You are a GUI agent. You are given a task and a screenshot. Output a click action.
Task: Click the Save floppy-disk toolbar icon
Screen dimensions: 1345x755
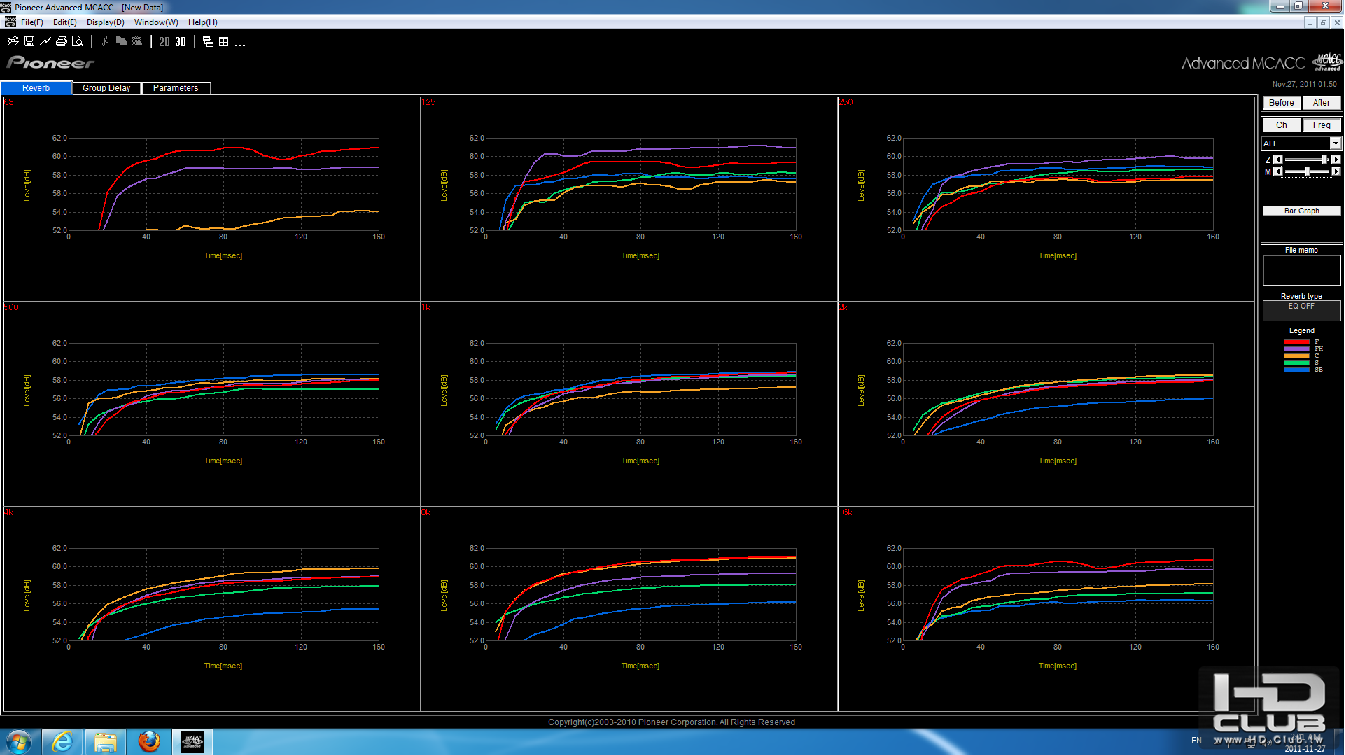(x=29, y=42)
